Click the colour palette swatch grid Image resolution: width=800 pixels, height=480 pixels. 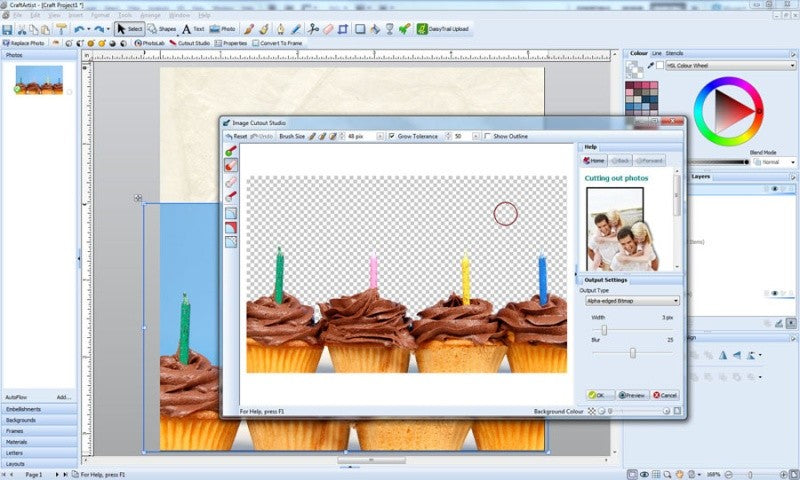click(641, 98)
